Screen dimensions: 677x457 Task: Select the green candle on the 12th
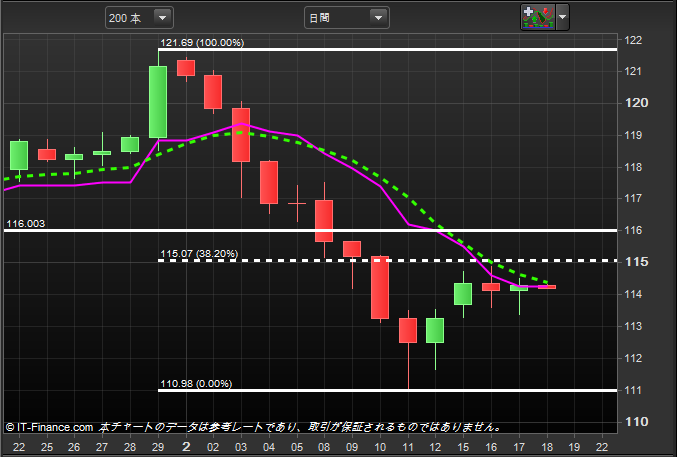(435, 330)
